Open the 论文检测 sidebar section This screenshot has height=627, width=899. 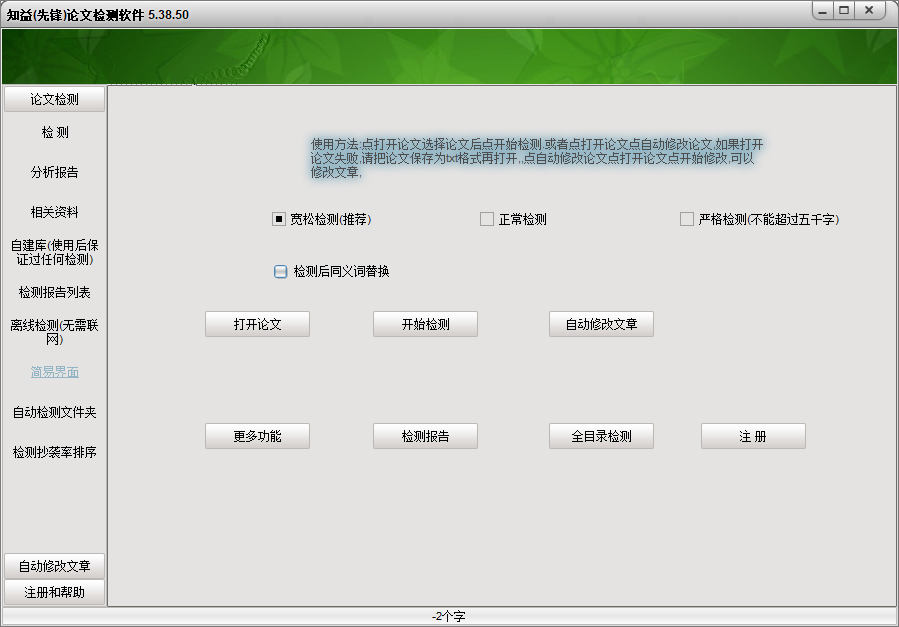(x=54, y=99)
